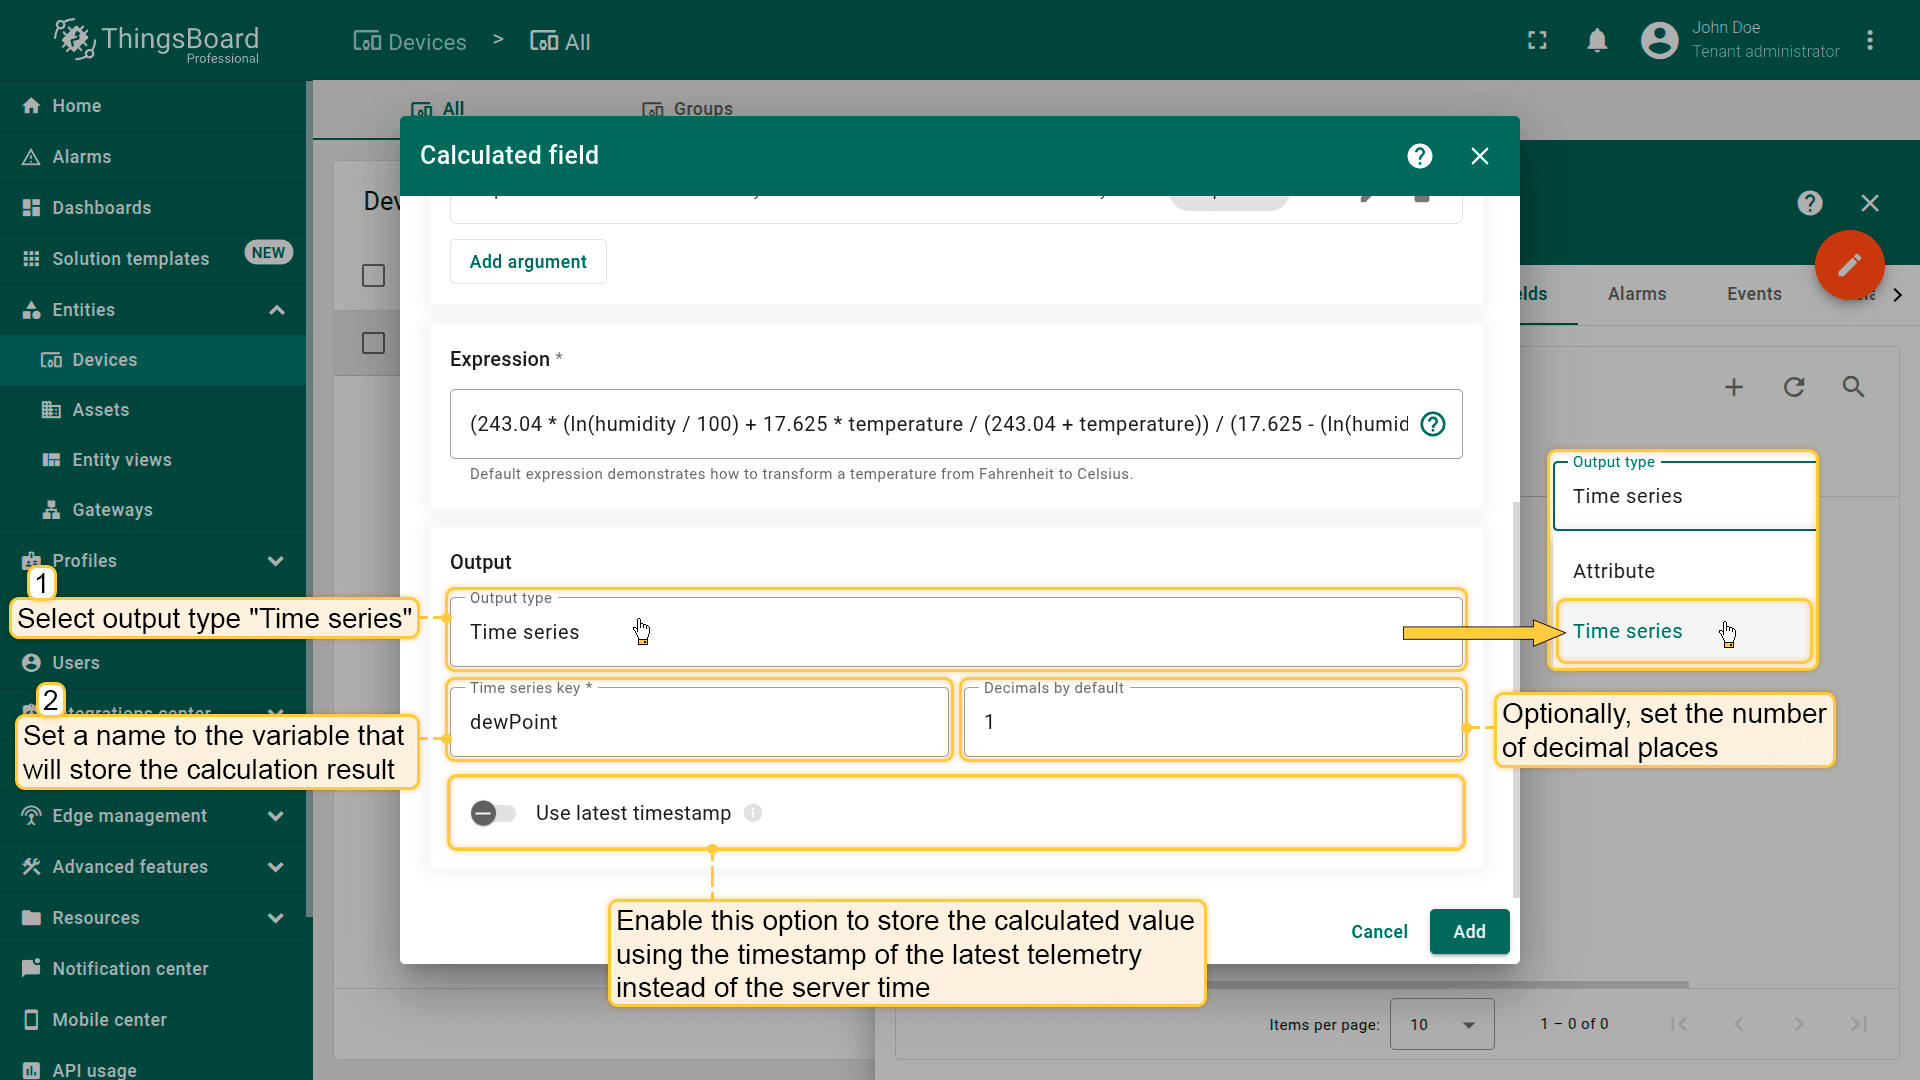
Task: Switch to the Events tab
Action: (x=1753, y=294)
